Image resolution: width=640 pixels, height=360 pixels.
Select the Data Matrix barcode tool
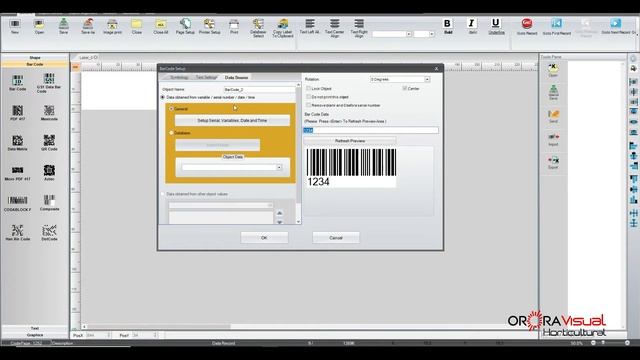[18, 143]
